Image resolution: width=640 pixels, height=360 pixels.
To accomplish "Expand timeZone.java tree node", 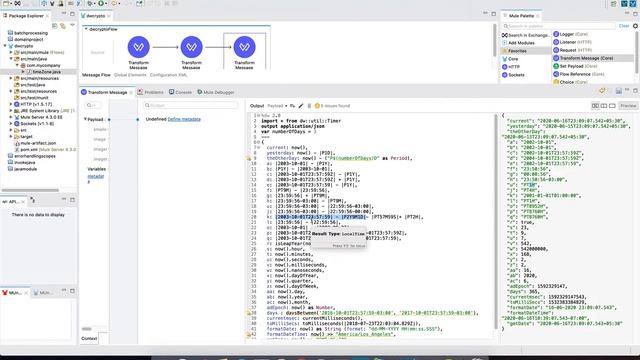I will [x=23, y=72].
